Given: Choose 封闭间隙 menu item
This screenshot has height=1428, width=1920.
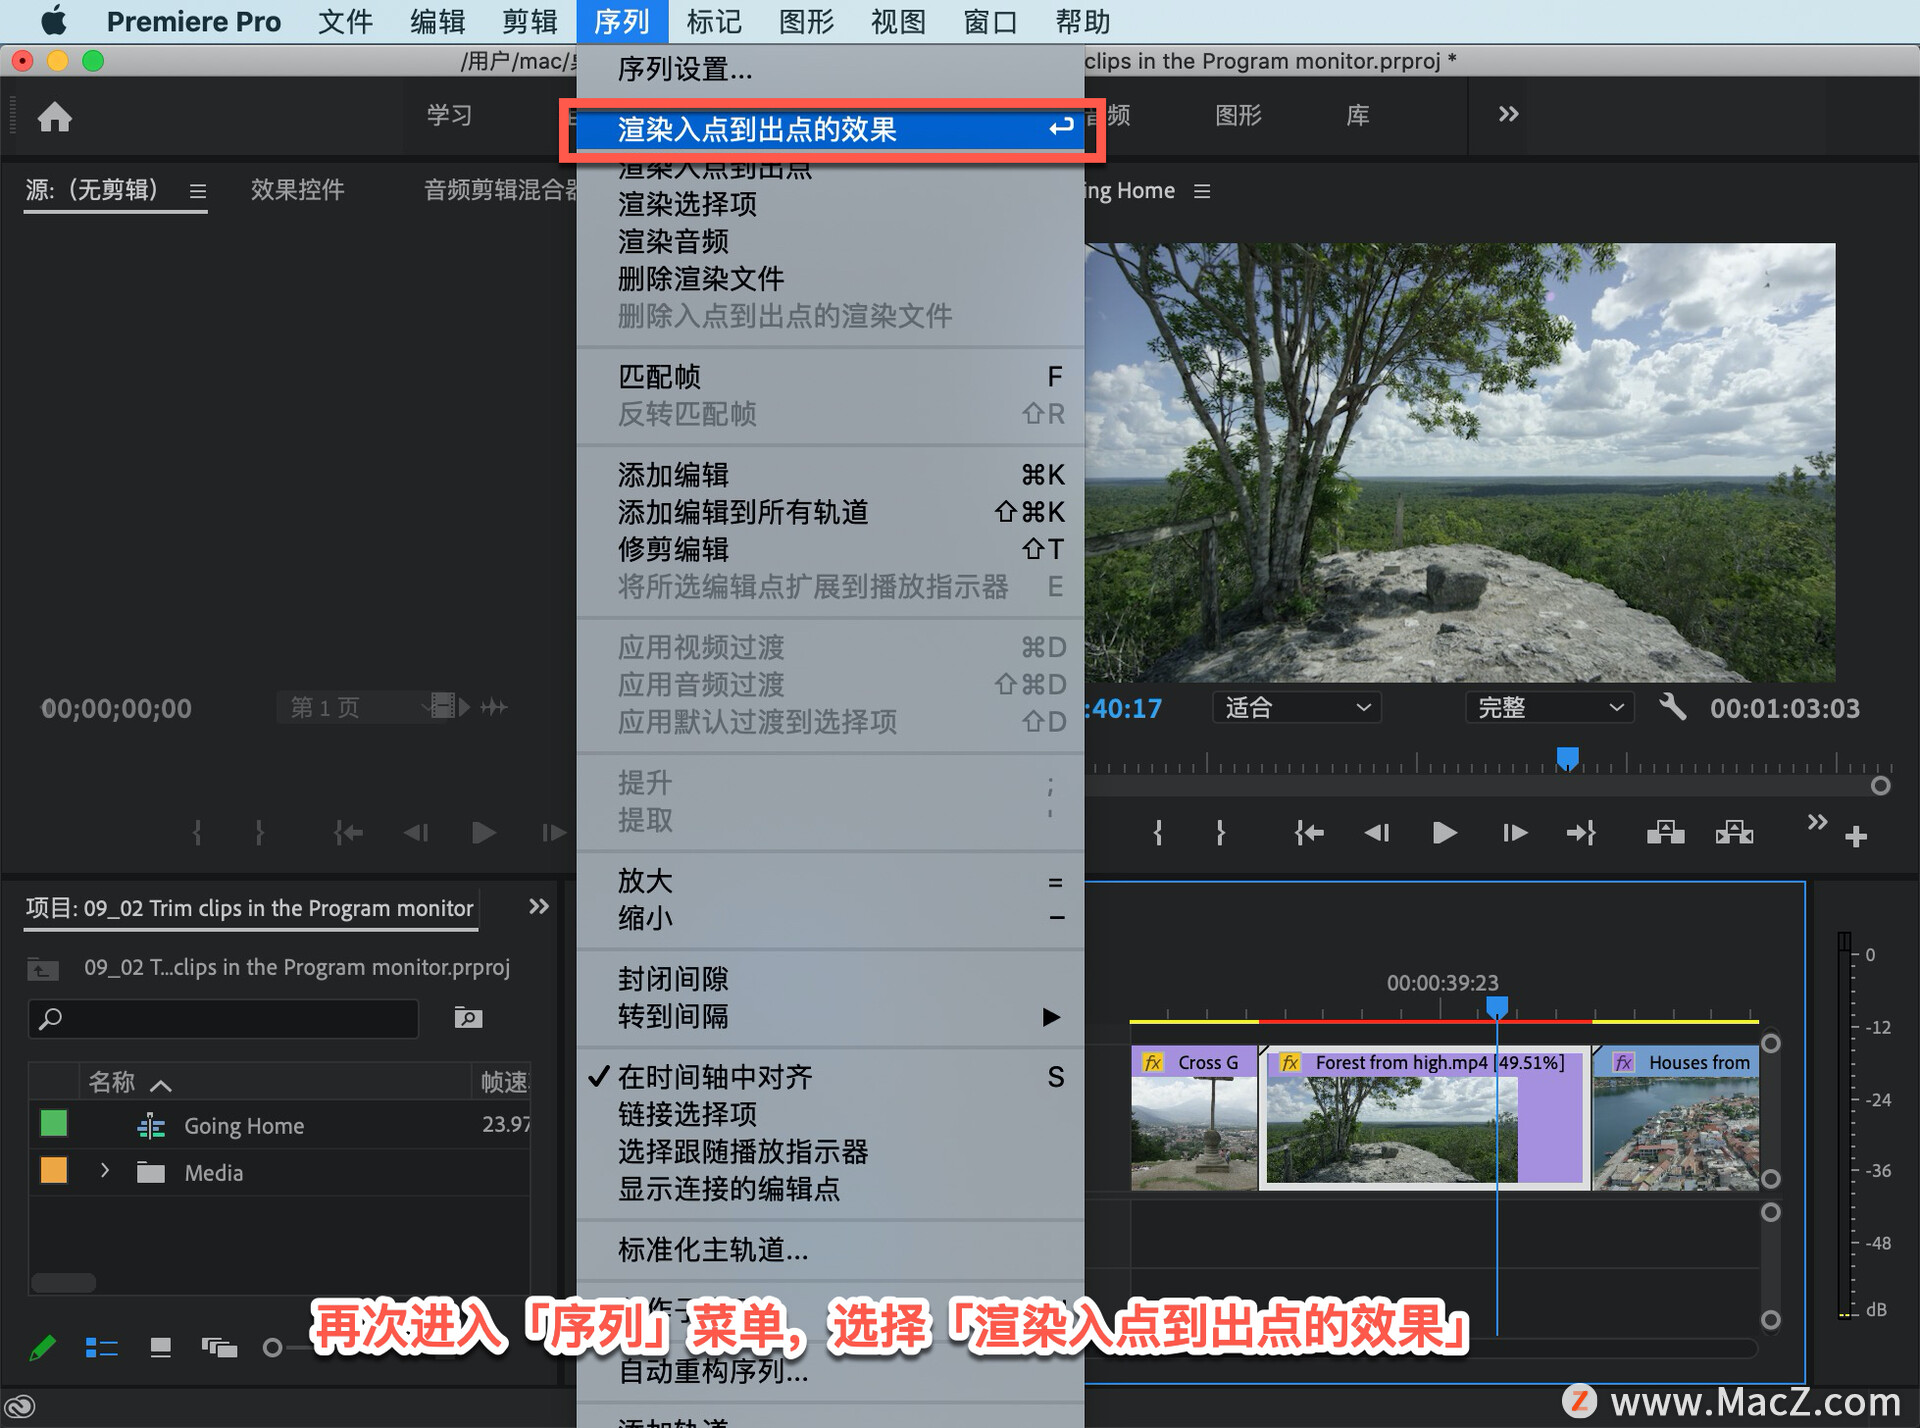Looking at the screenshot, I should (x=830, y=979).
